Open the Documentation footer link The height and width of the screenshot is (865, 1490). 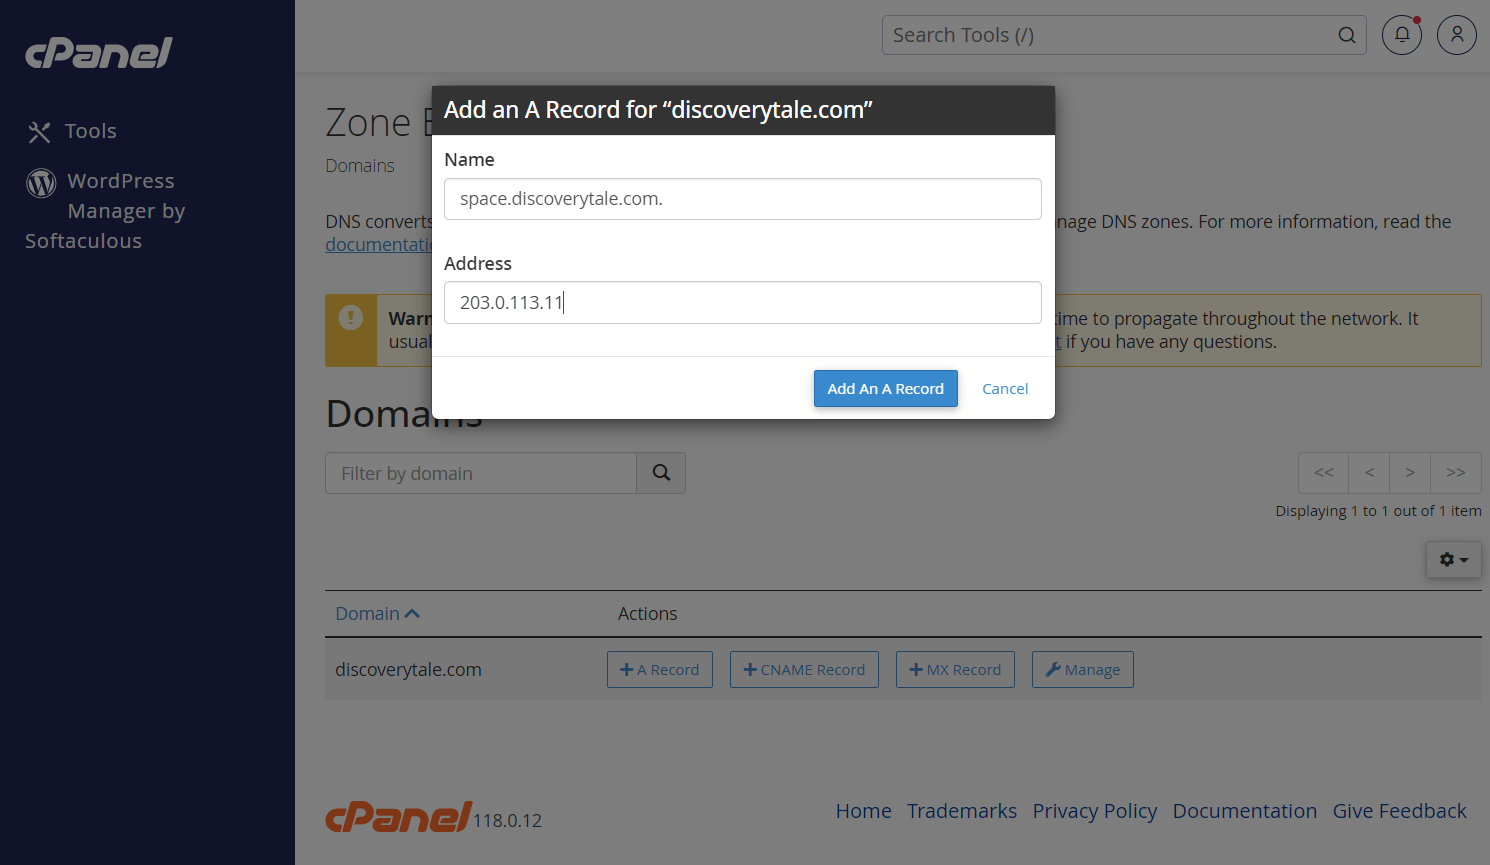[1245, 811]
